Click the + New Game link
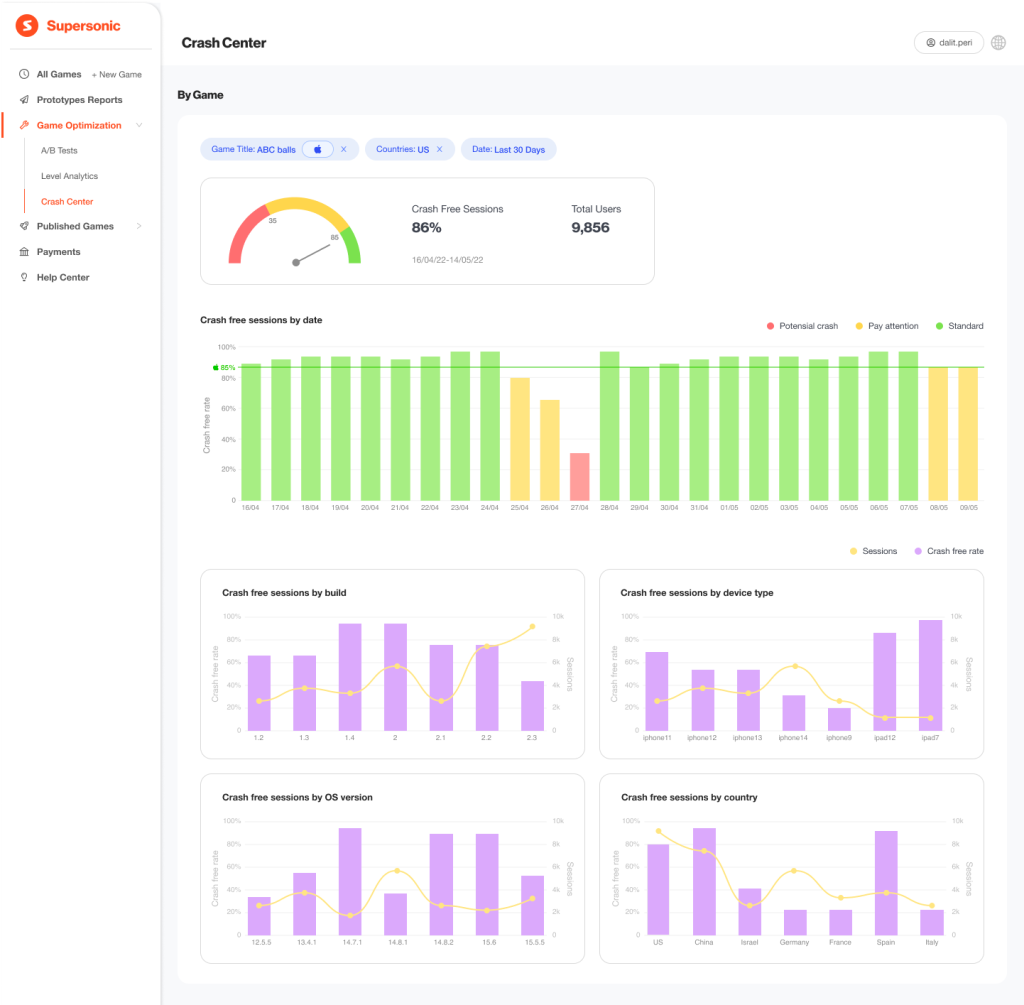 (x=117, y=75)
